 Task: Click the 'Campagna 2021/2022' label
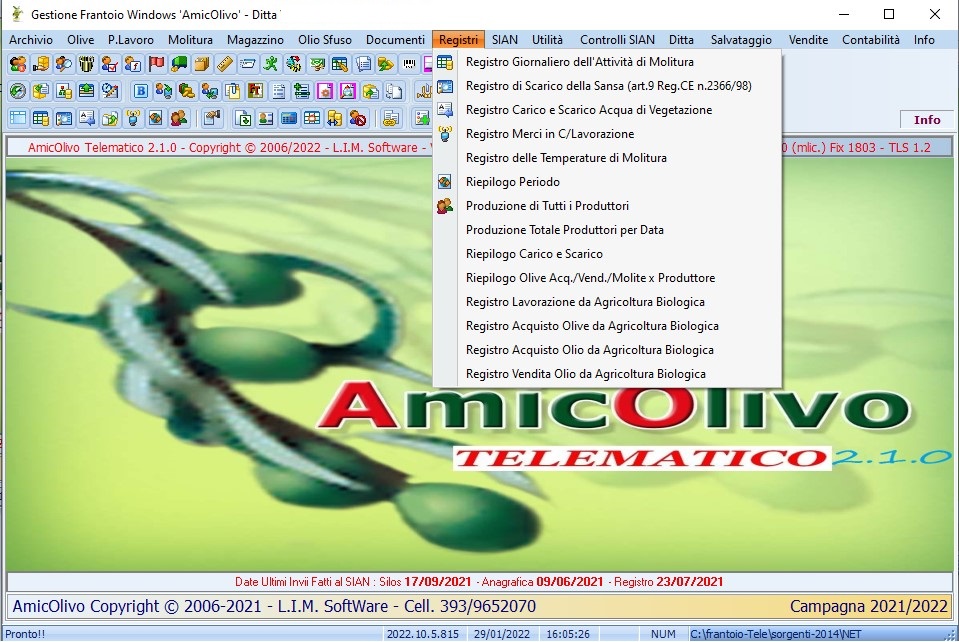click(x=868, y=607)
